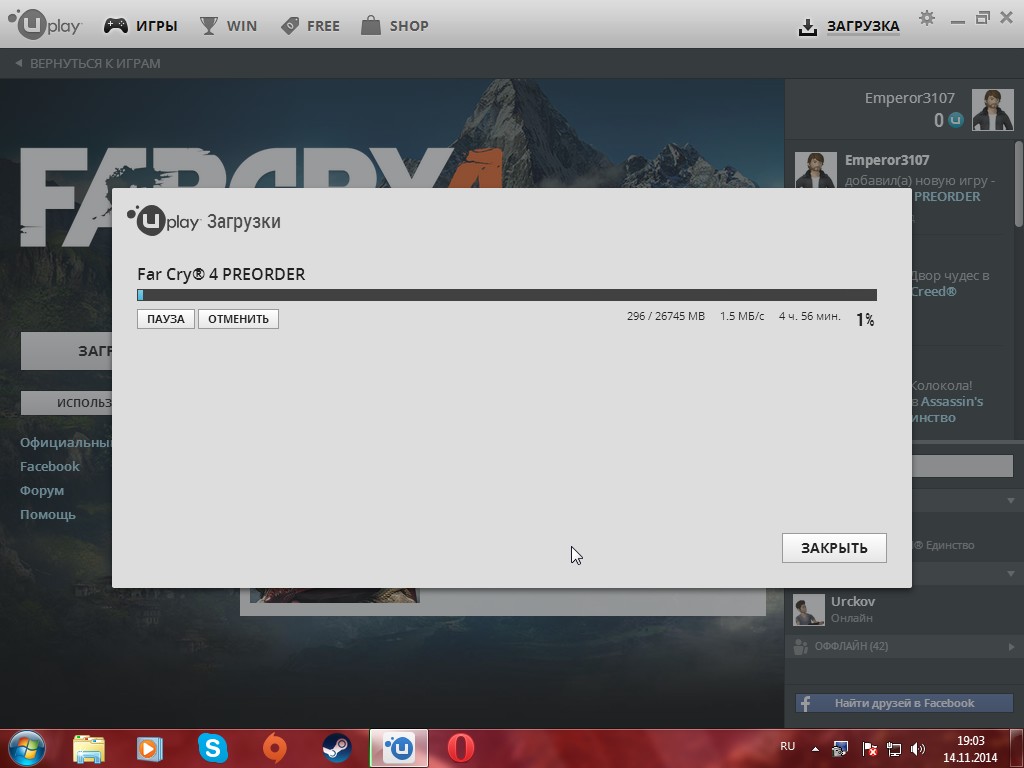Click the game controller icon
This screenshot has height=768, width=1024.
(x=116, y=26)
